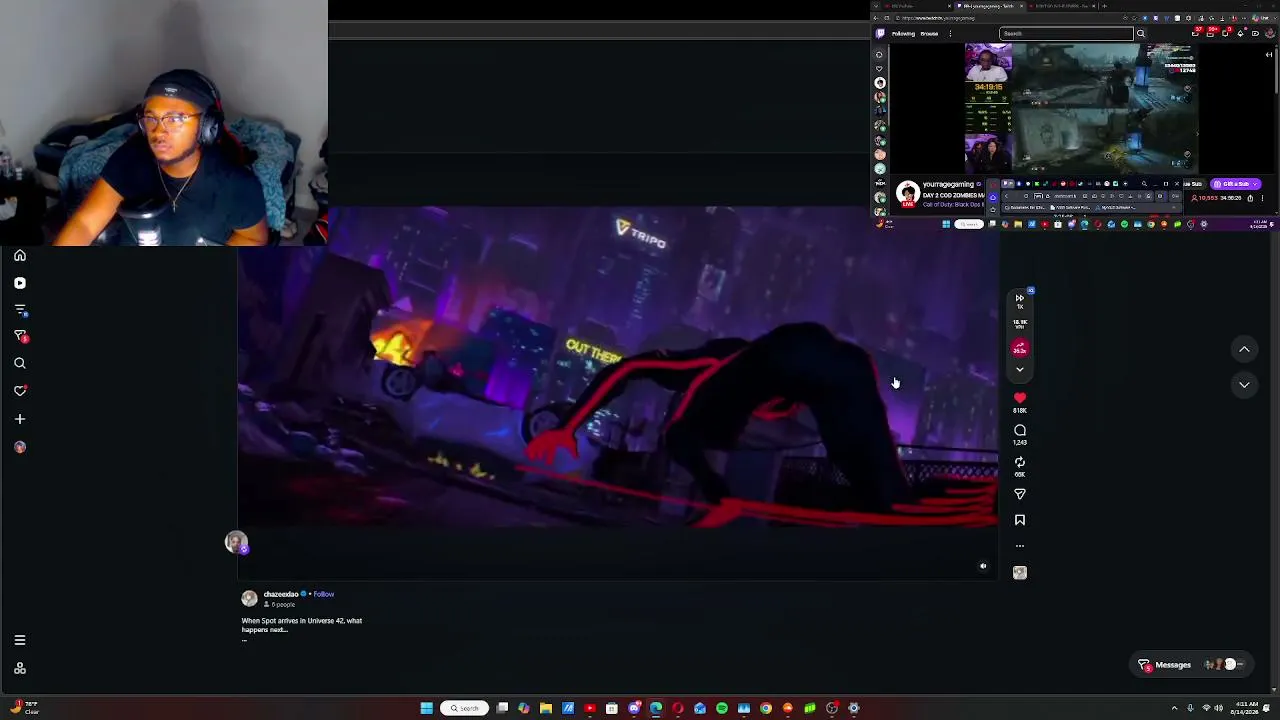Open Reels from the left sidebar
The width and height of the screenshot is (1280, 720).
pos(20,283)
